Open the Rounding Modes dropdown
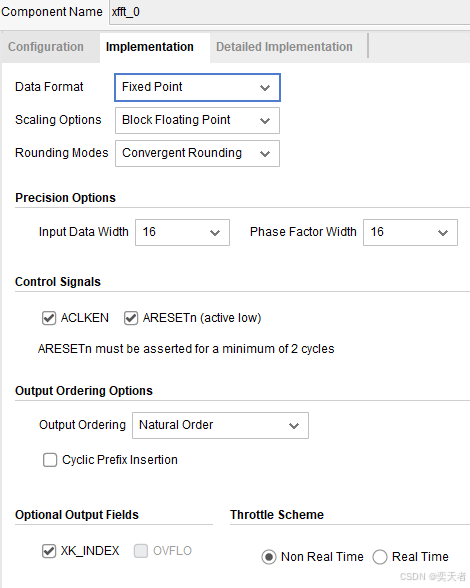The width and height of the screenshot is (470, 588). 197,153
